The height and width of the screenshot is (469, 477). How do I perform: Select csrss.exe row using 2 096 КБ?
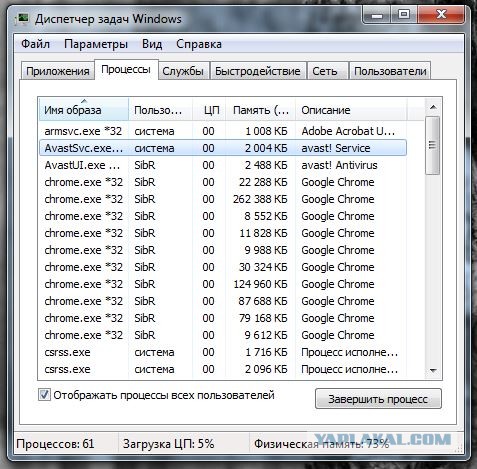point(223,369)
